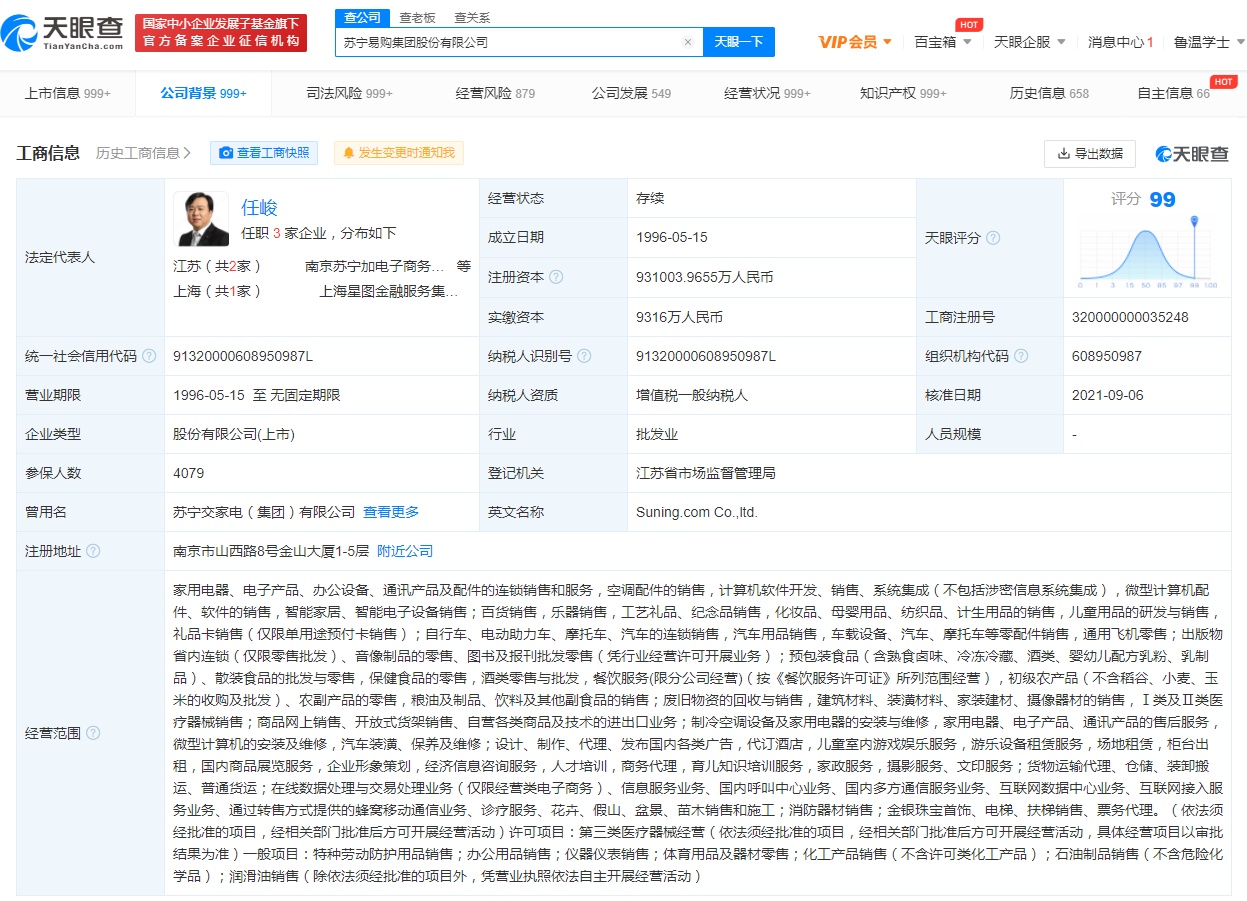The width and height of the screenshot is (1247, 901).
Task: Click the 工商注册号 value 320000000035248
Action: [1130, 317]
